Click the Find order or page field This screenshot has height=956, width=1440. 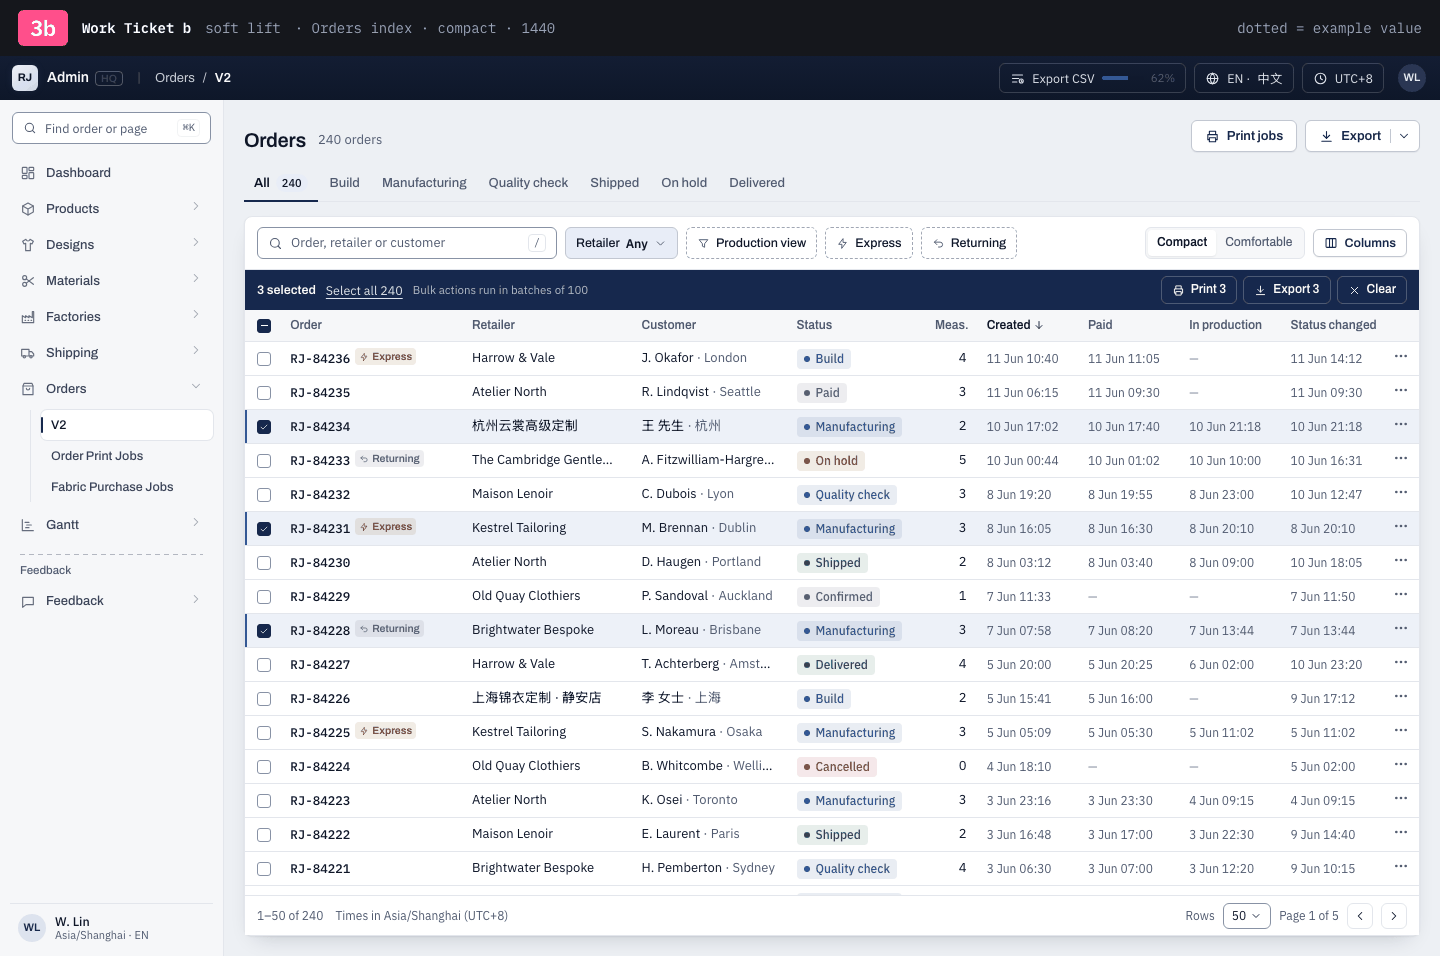tap(111, 128)
